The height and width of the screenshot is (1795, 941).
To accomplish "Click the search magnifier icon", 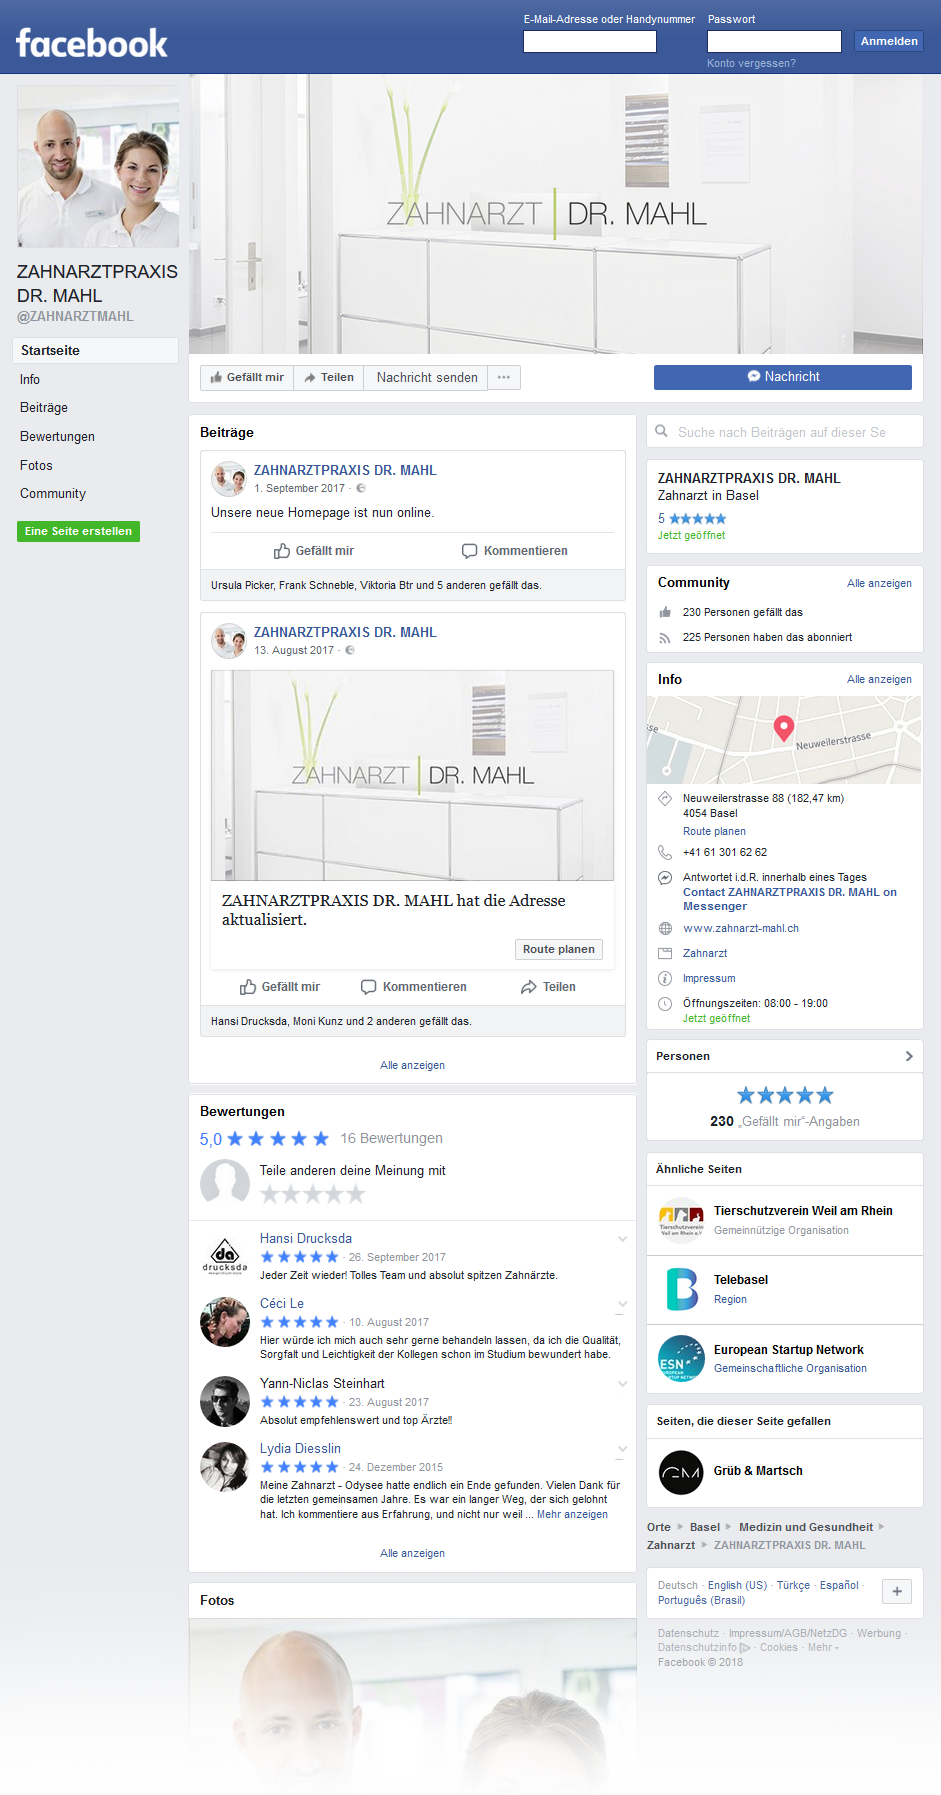I will [661, 431].
